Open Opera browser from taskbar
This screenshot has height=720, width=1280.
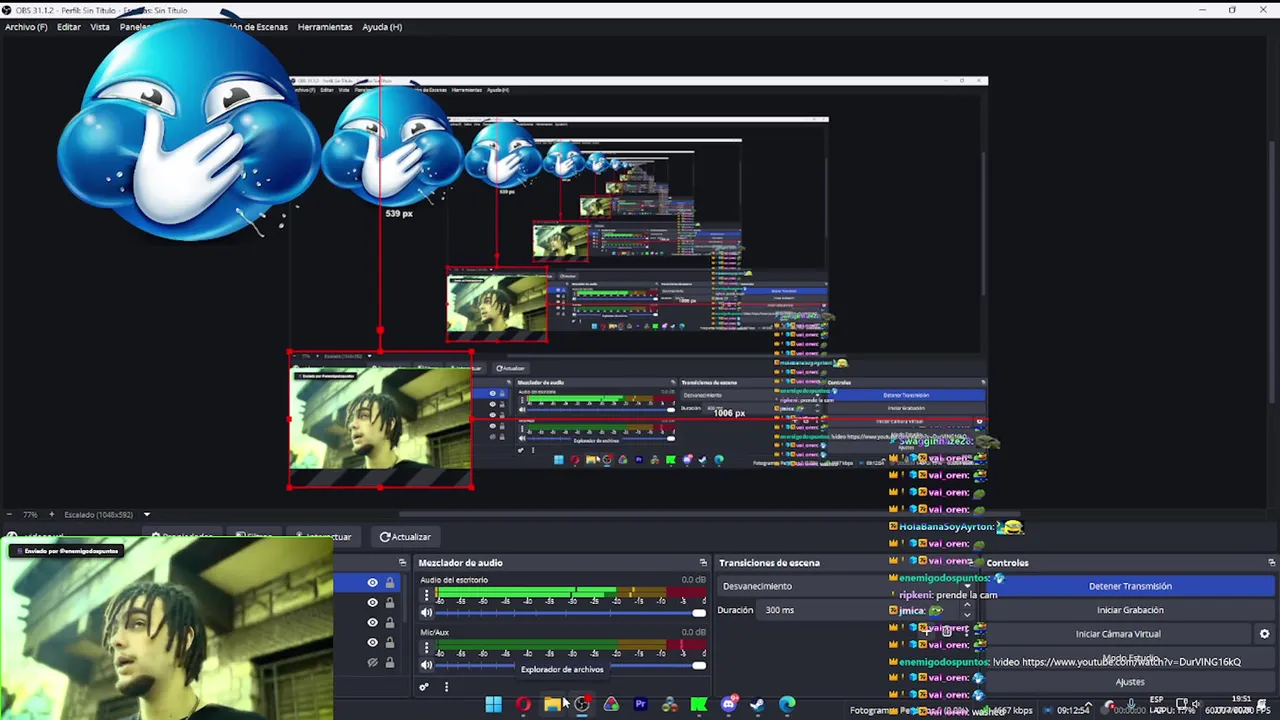point(523,705)
